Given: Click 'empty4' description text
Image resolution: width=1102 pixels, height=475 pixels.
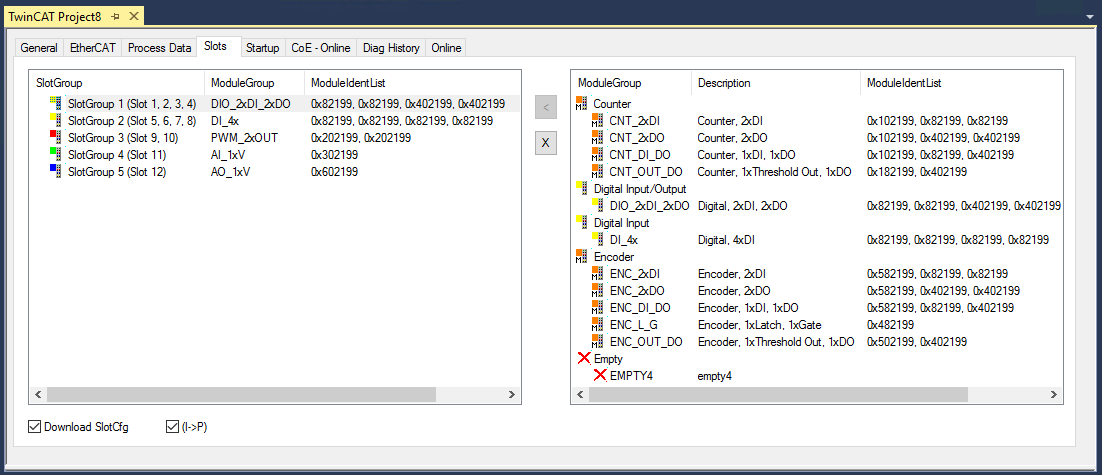Looking at the screenshot, I should 715,375.
